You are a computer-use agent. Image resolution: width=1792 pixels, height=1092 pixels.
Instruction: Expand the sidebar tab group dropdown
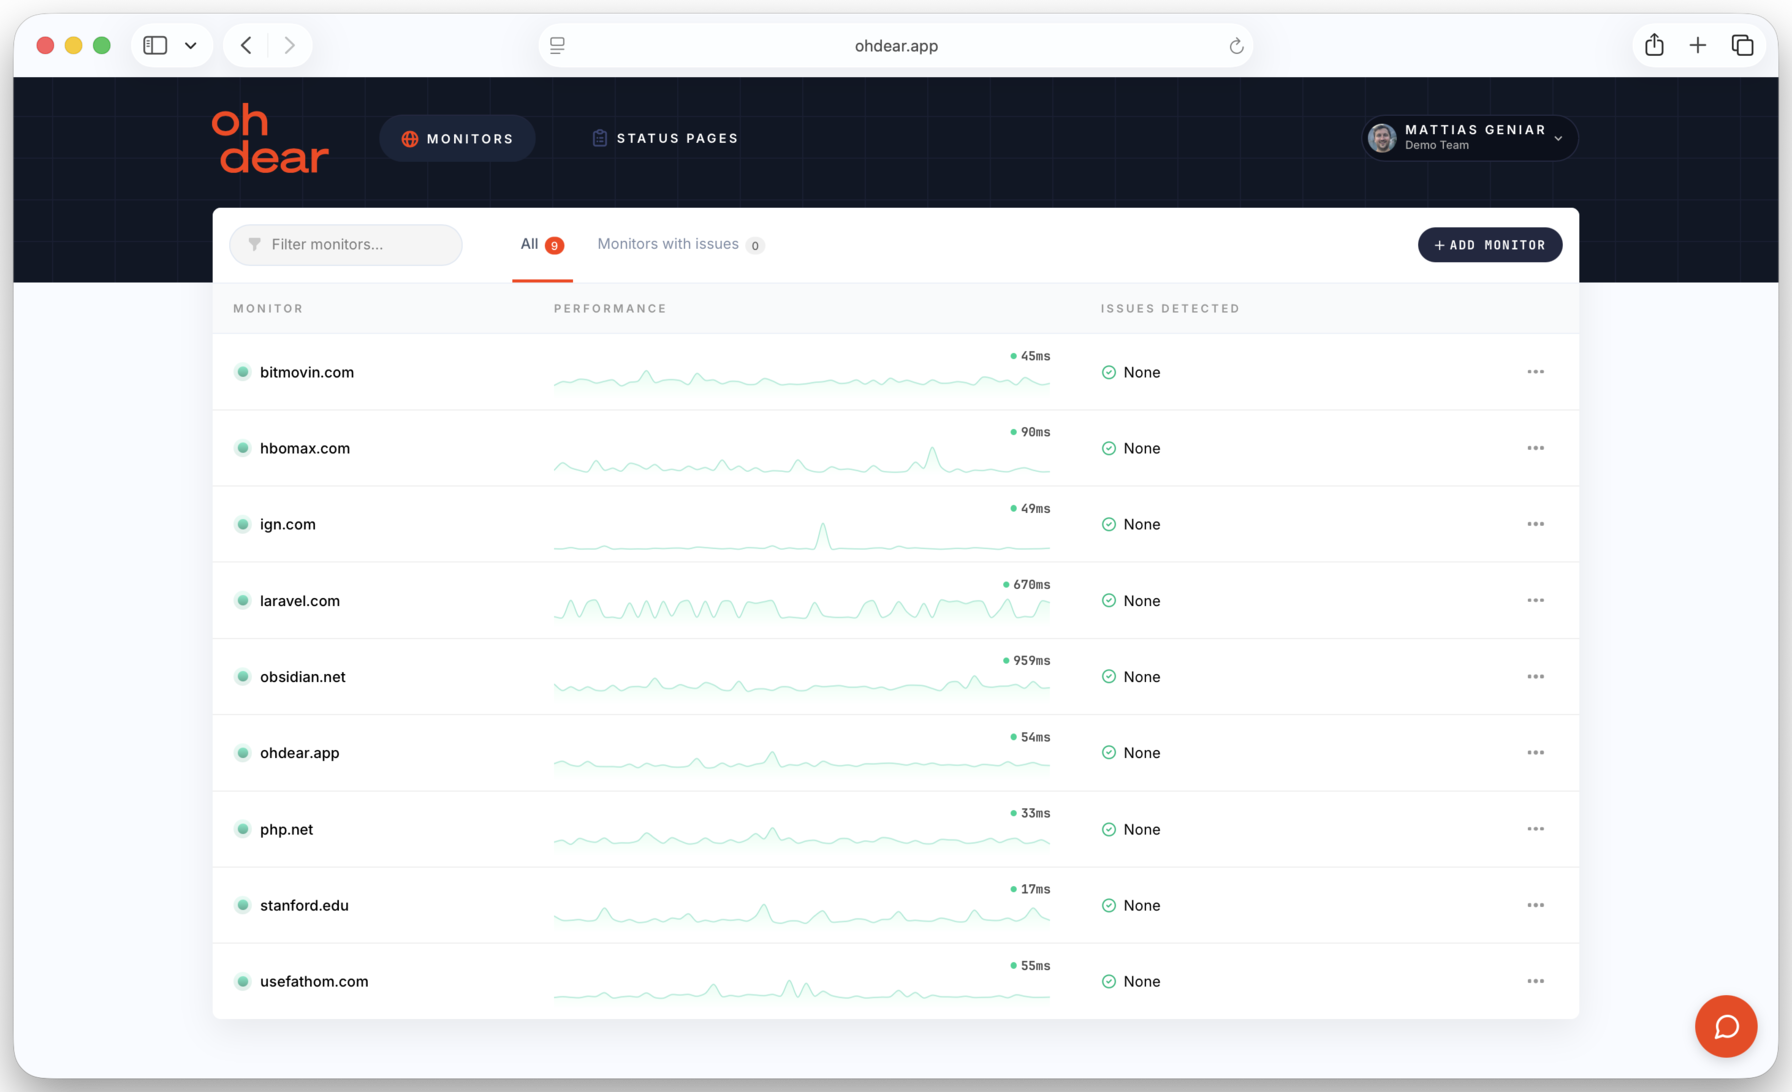[x=191, y=45]
